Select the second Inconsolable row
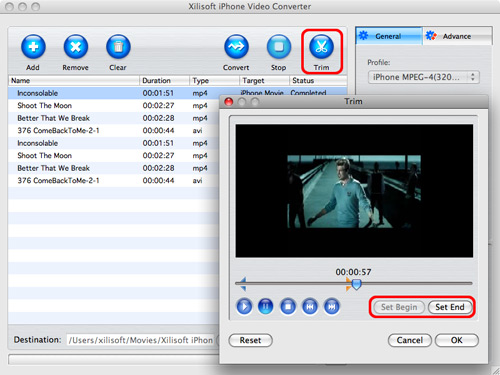Image resolution: width=500 pixels, height=375 pixels. pyautogui.click(x=113, y=143)
